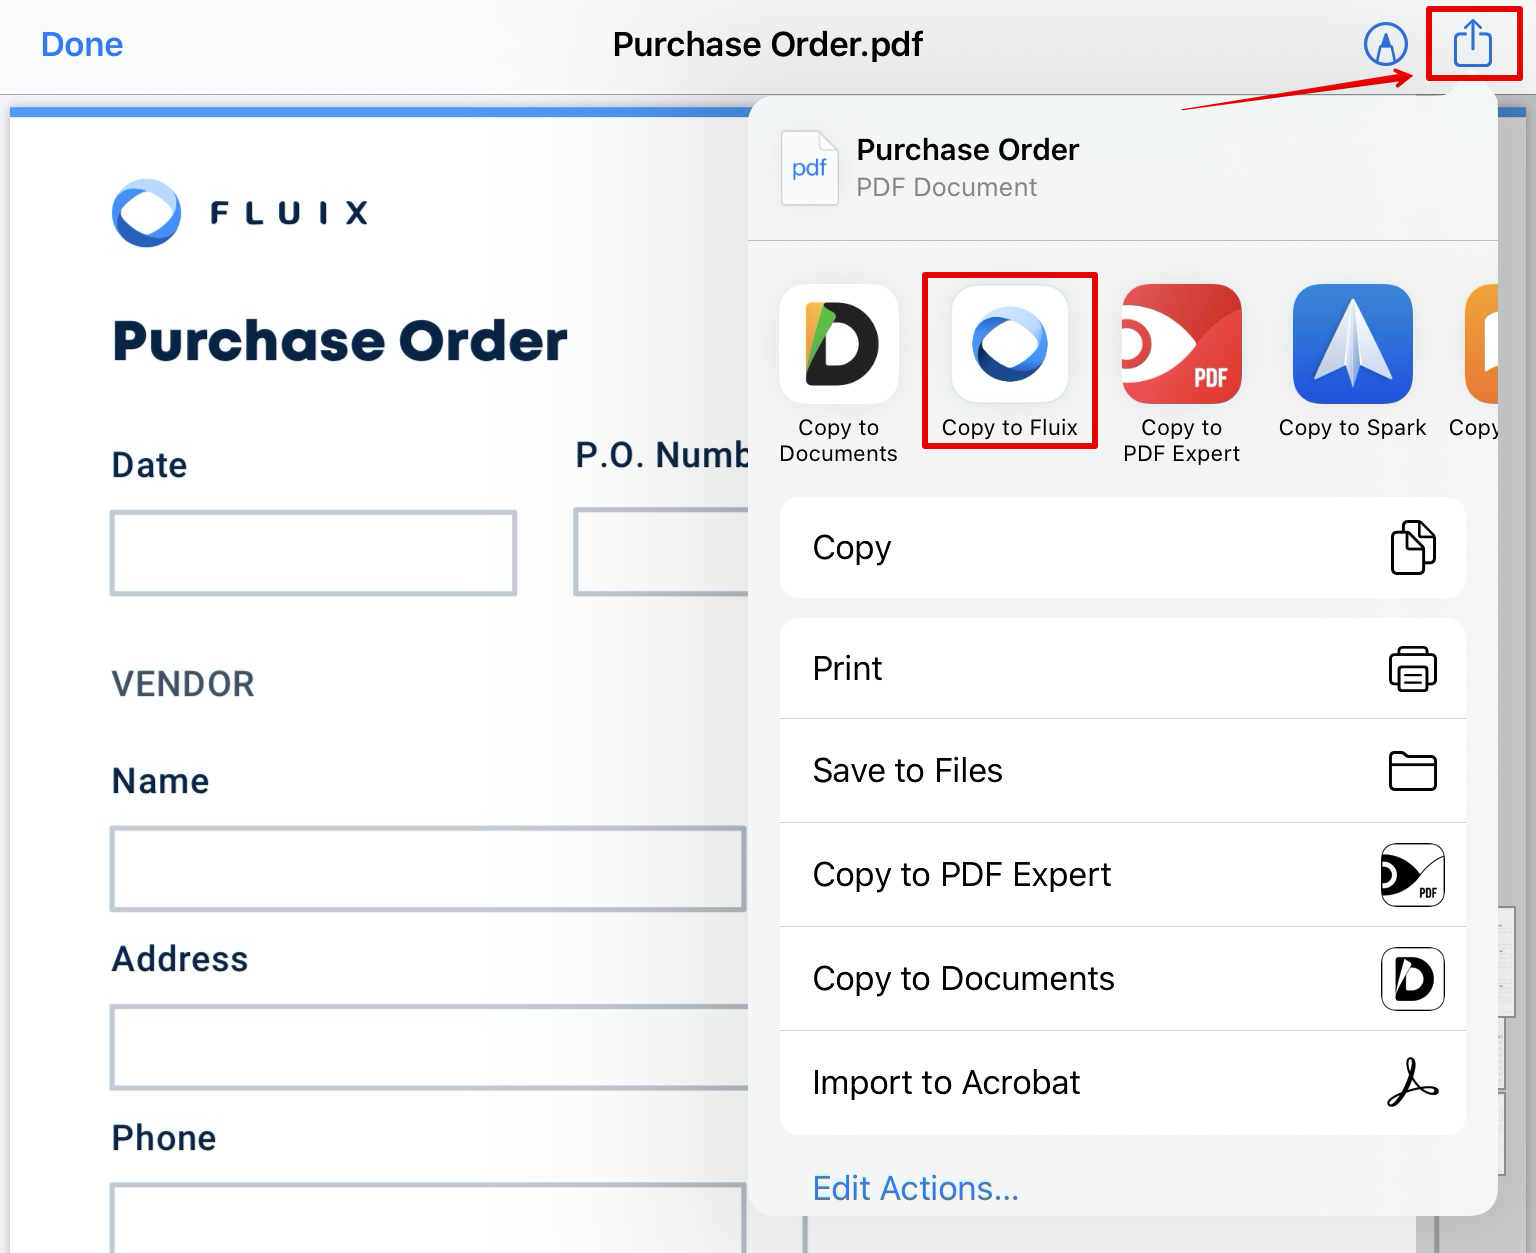The width and height of the screenshot is (1536, 1253).
Task: Click the vendor Phone field
Action: click(428, 1218)
